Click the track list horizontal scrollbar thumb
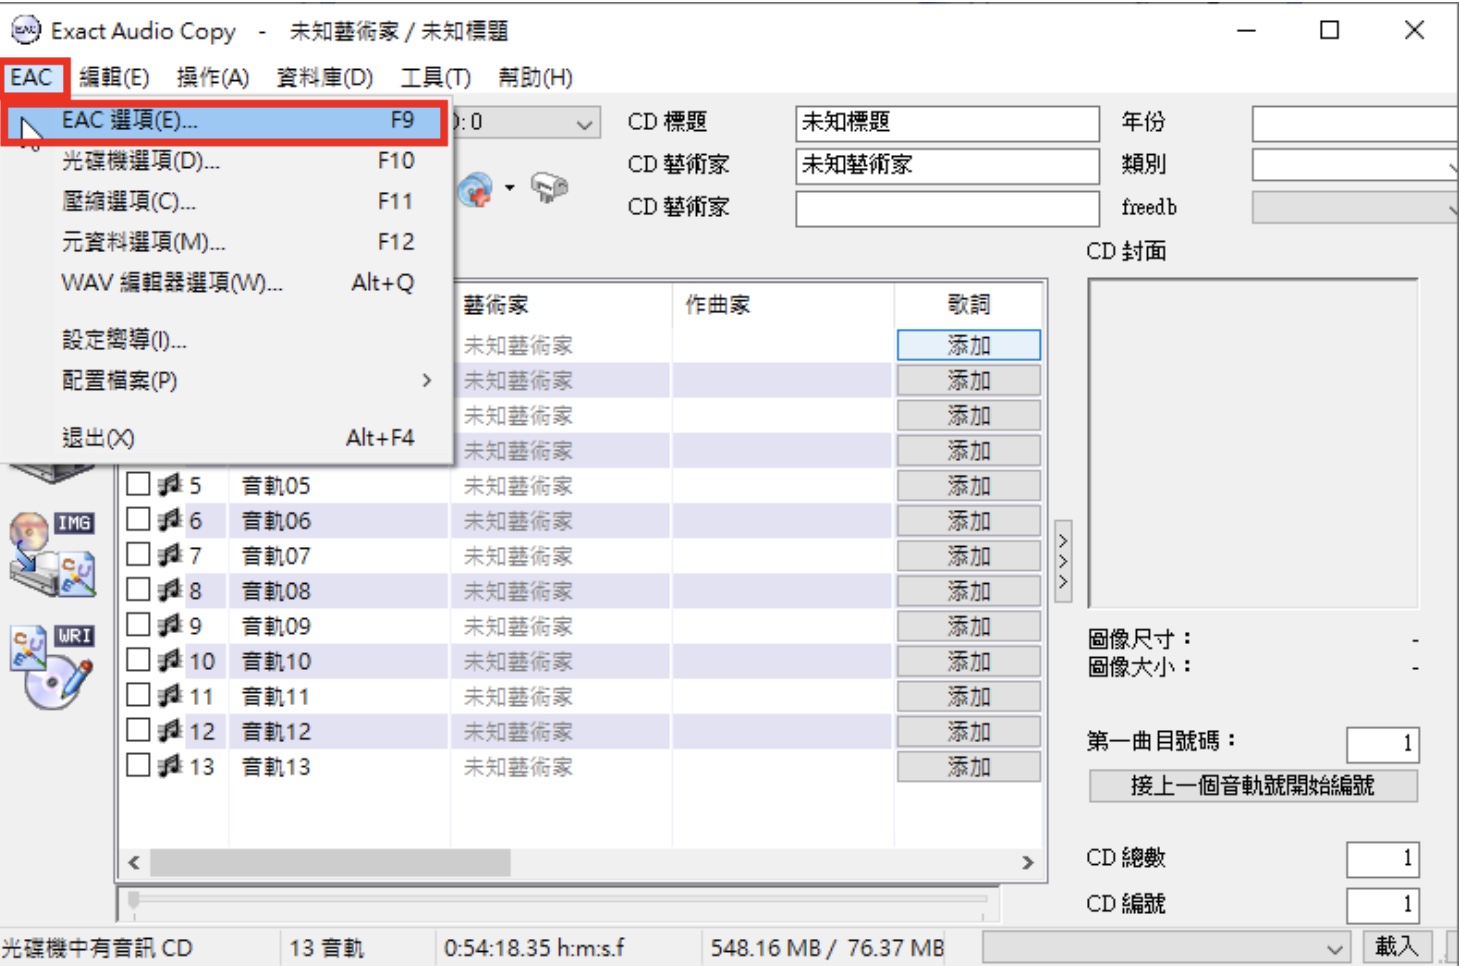This screenshot has width=1460, height=966. pyautogui.click(x=330, y=862)
